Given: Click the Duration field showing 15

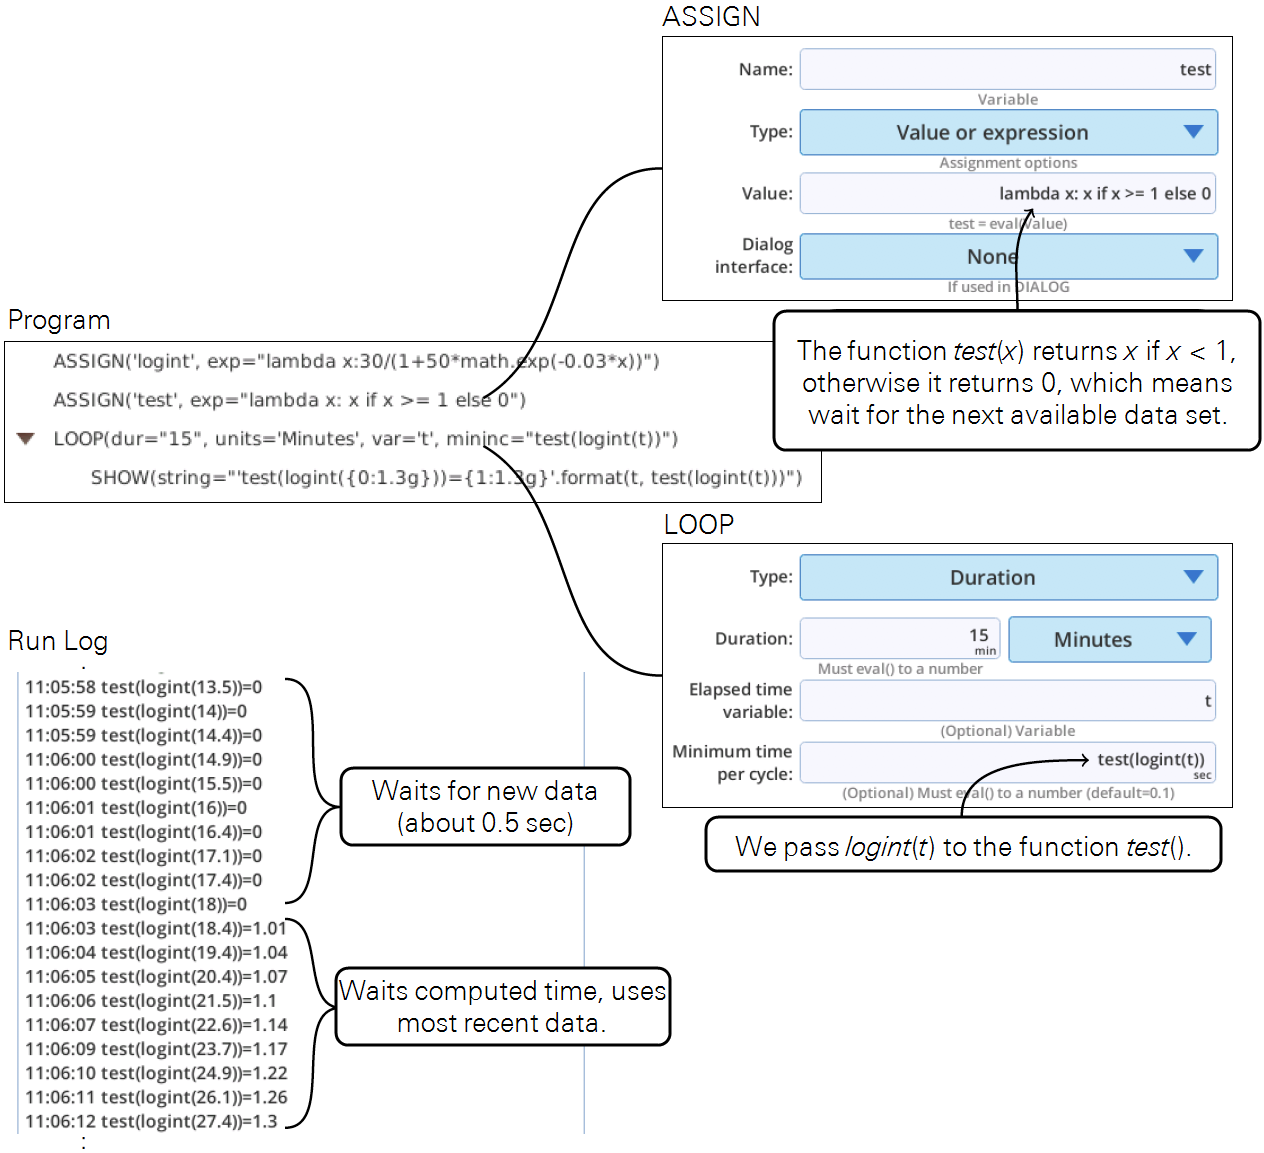Looking at the screenshot, I should [x=899, y=638].
